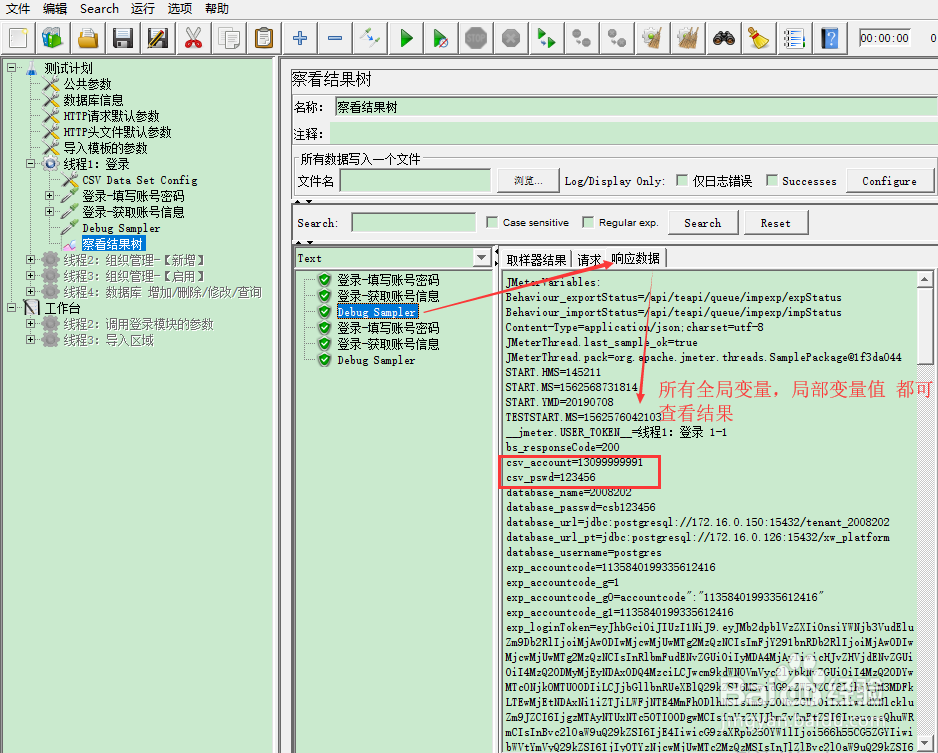This screenshot has width=938, height=753.
Task: Click the Copy toolbar icon
Action: coord(229,38)
